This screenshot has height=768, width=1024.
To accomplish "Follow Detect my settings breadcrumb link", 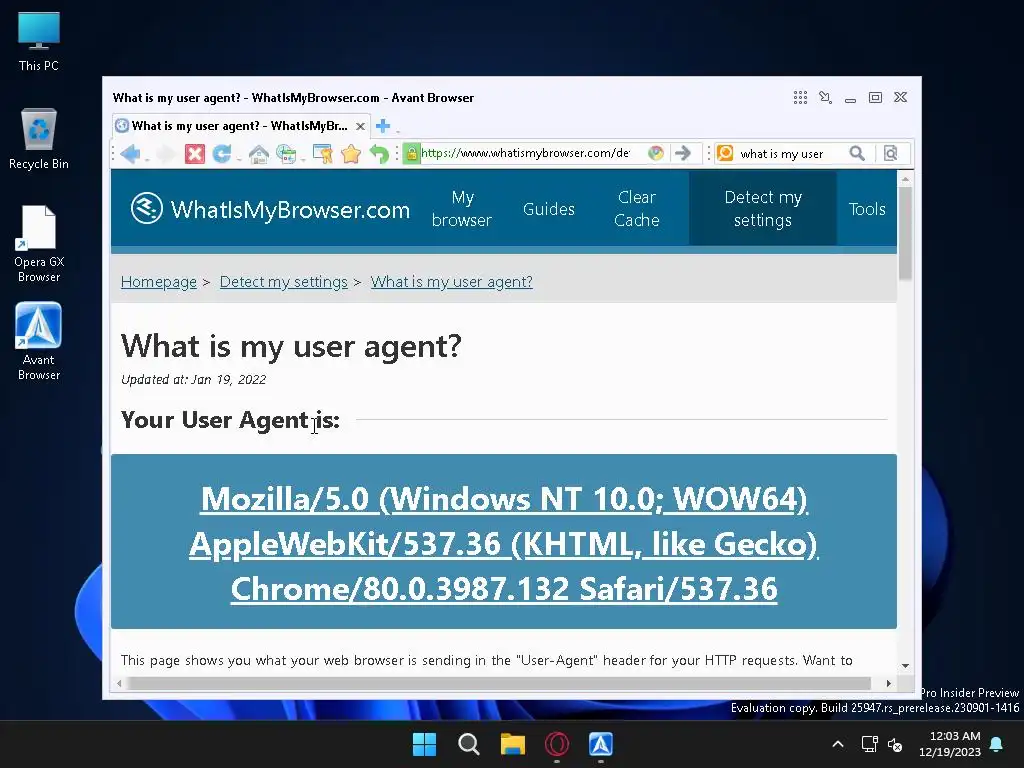I will 283,281.
